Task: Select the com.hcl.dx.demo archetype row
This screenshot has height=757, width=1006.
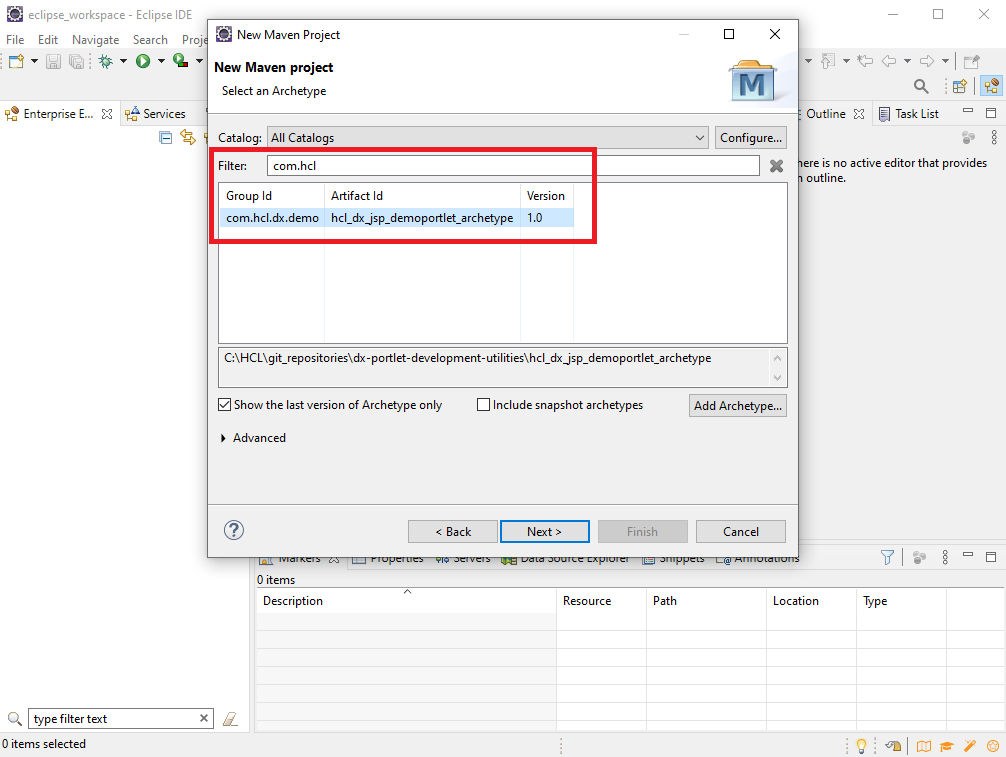Action: [396, 218]
